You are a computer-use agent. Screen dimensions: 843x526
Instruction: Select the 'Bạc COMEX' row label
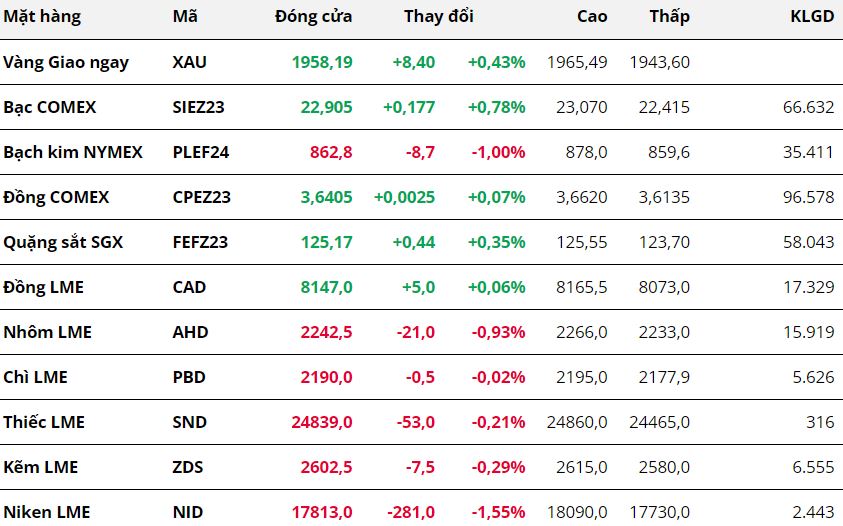click(x=49, y=108)
